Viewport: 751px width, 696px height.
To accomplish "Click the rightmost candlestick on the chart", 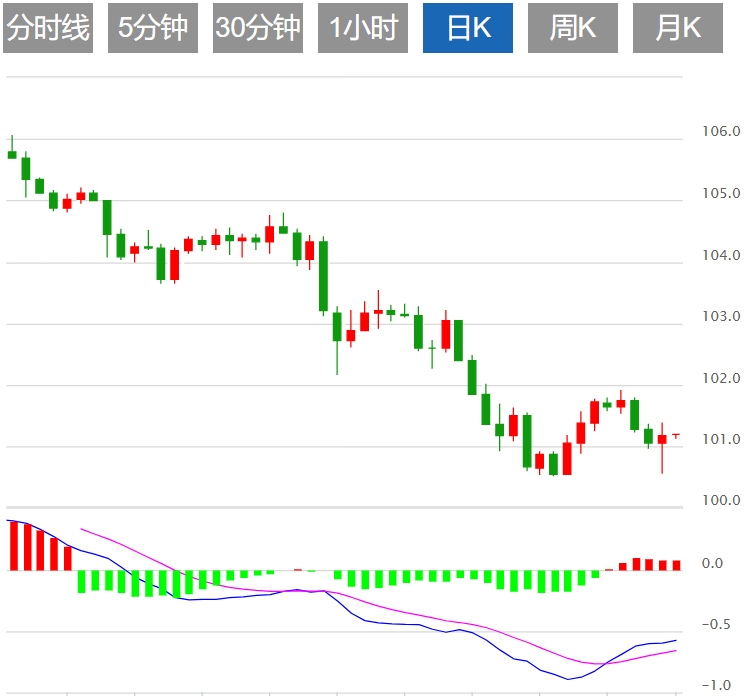I will pyautogui.click(x=676, y=435).
